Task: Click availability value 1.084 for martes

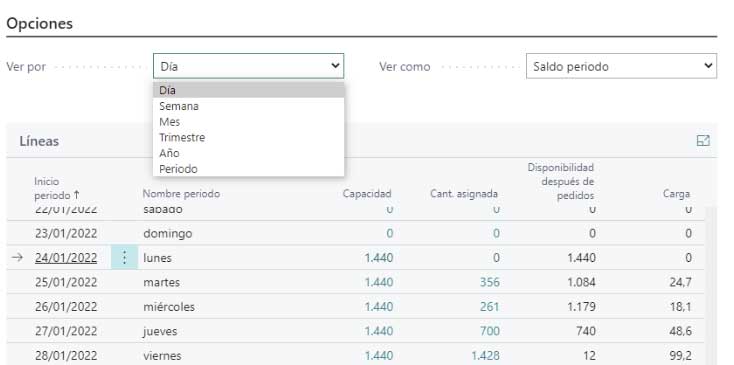Action: pos(581,282)
